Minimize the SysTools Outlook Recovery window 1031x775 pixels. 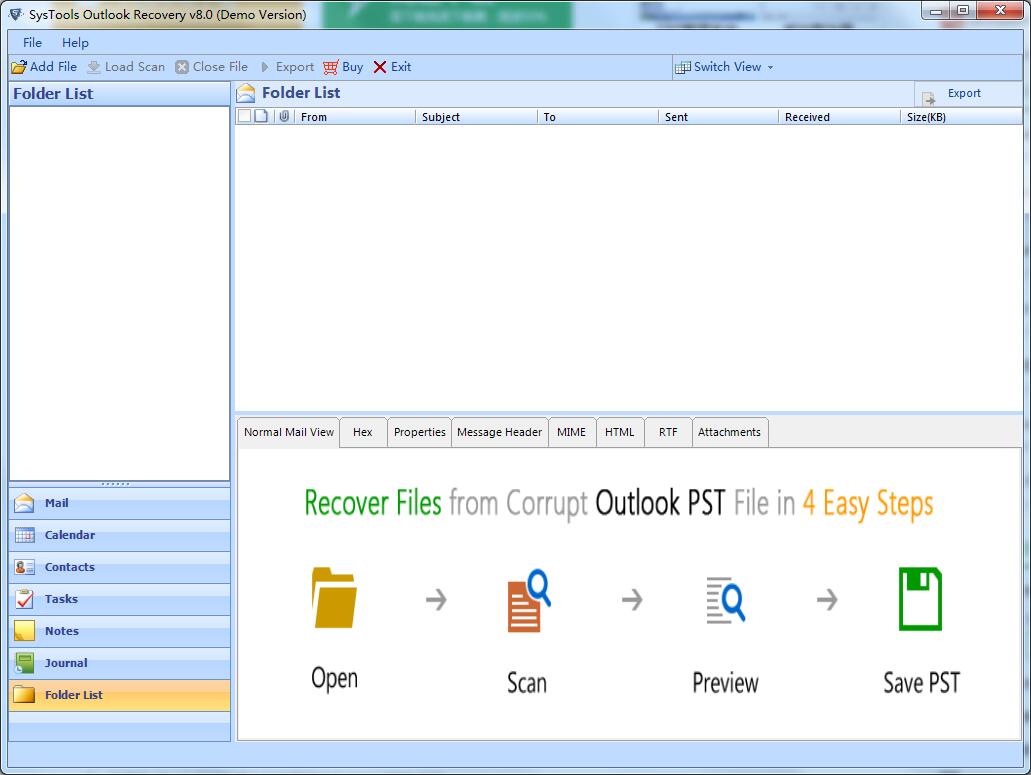[936, 10]
